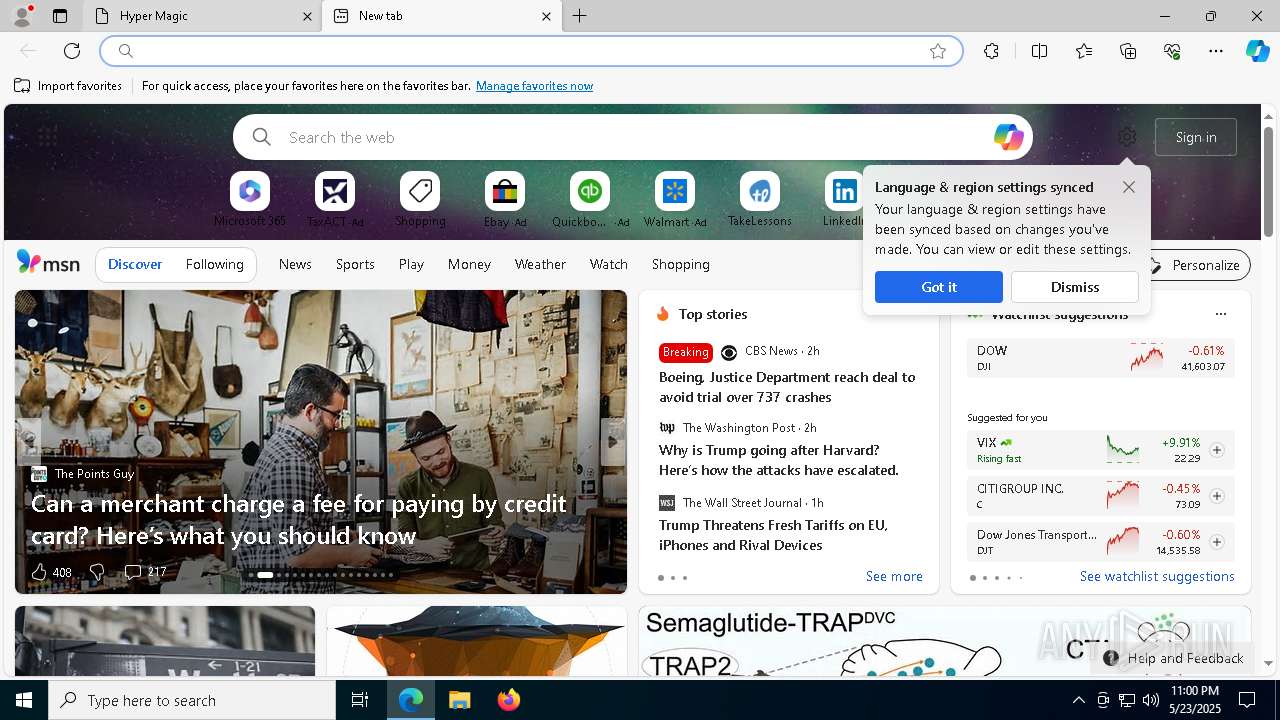
Task: Click Import favorites
Action: (68, 86)
